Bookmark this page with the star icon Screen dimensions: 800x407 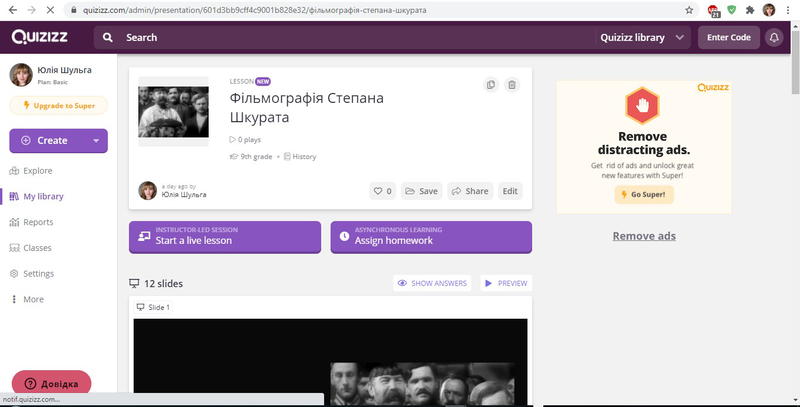pyautogui.click(x=689, y=9)
